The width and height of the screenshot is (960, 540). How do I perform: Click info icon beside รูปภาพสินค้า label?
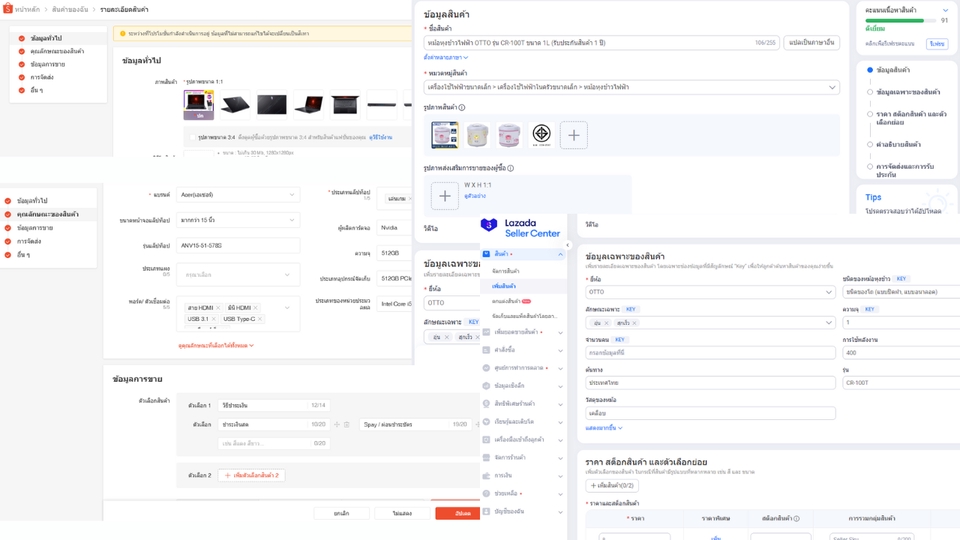(462, 107)
